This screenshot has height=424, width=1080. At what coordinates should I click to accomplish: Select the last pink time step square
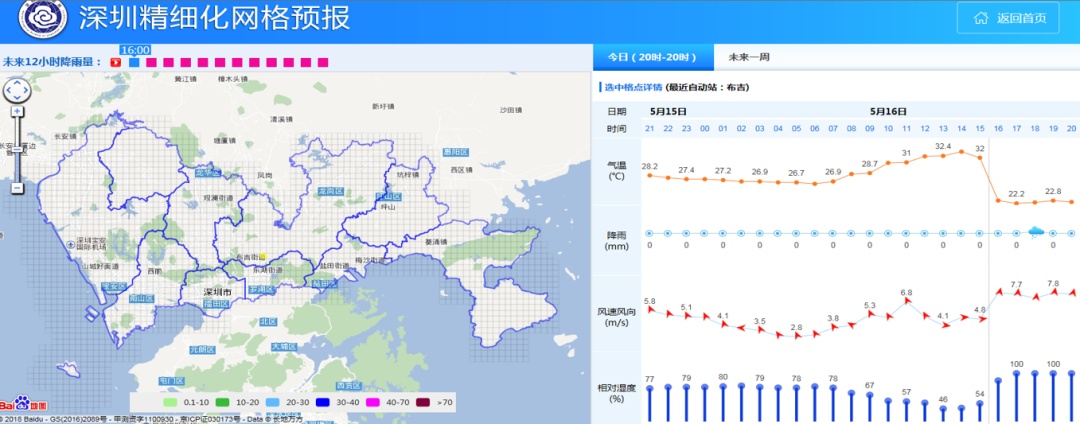click(323, 62)
